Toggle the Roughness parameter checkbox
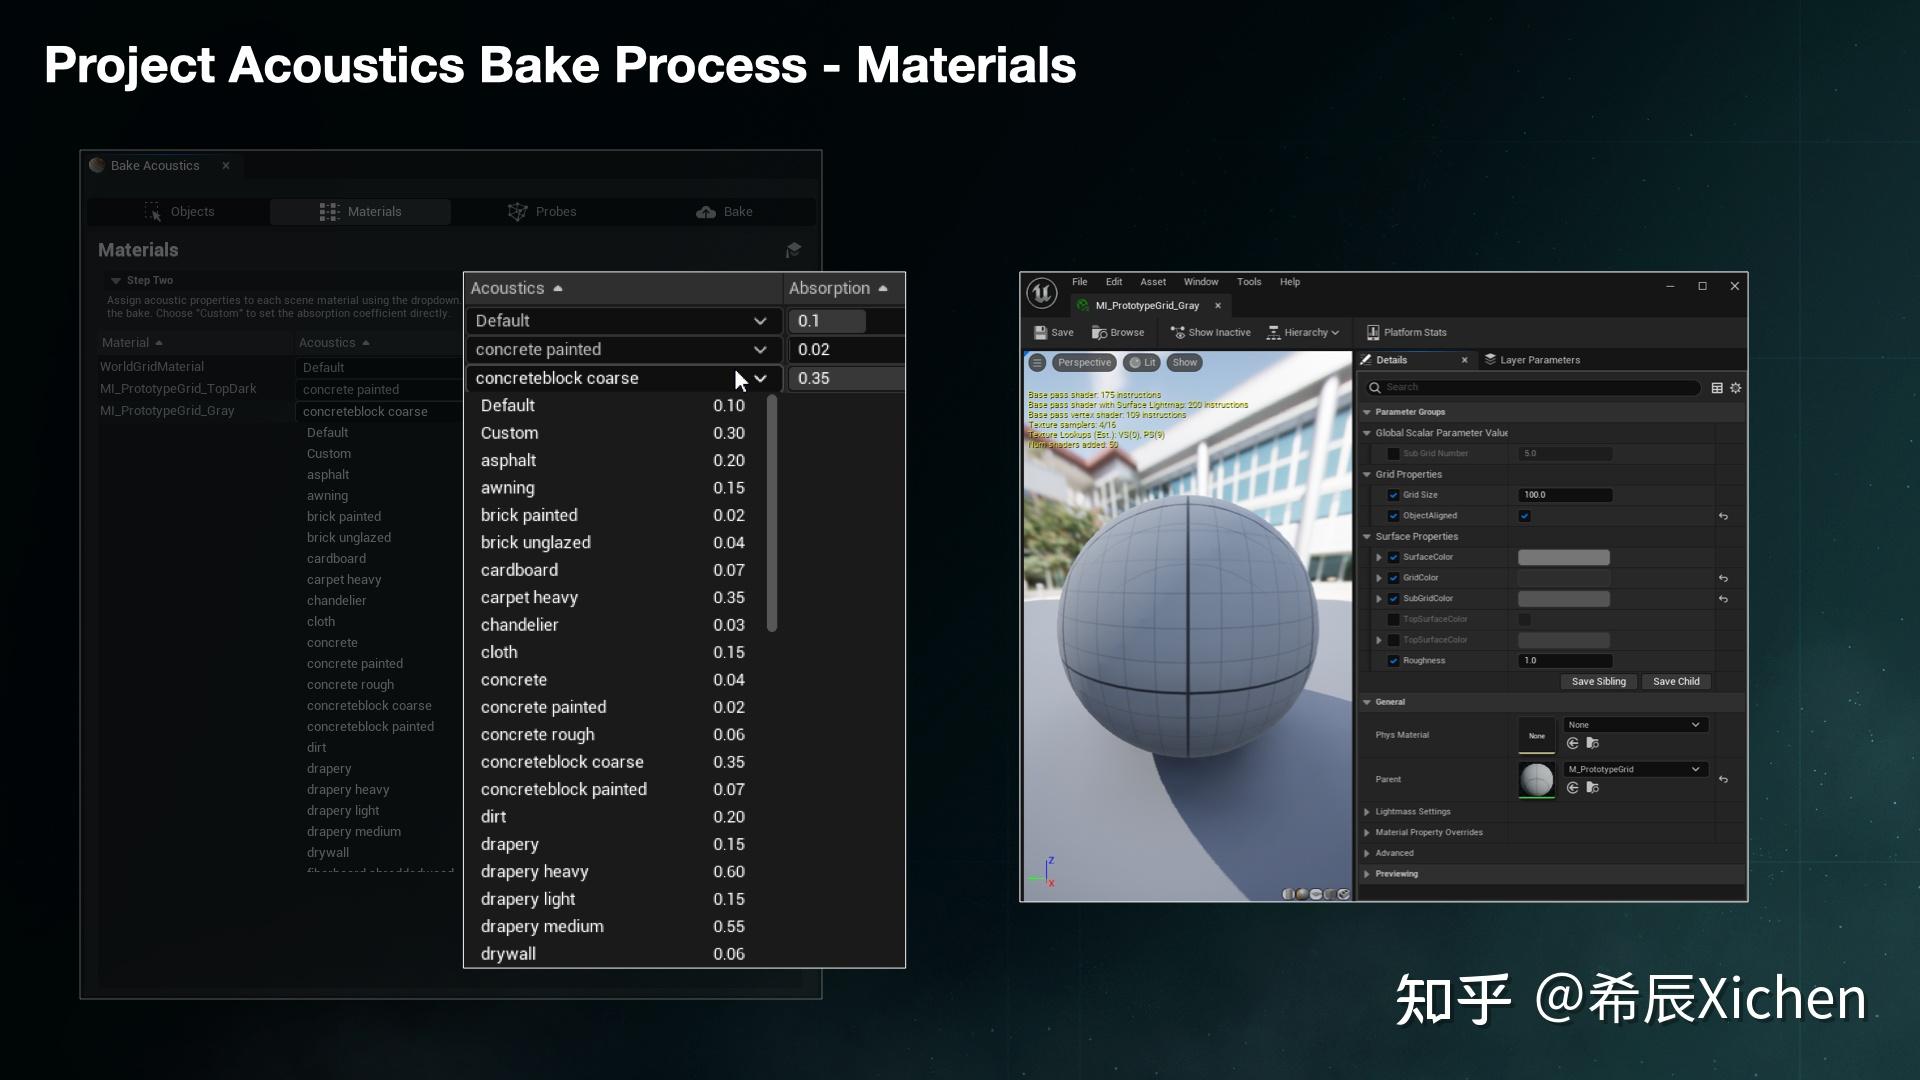Viewport: 1920px width, 1080px height. [1394, 660]
